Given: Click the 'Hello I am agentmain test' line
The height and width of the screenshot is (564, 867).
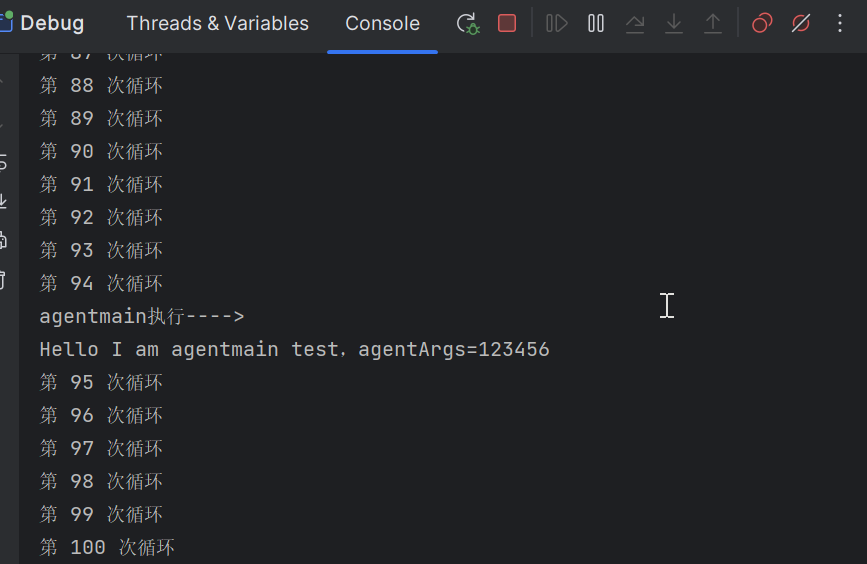Looking at the screenshot, I should 295,349.
